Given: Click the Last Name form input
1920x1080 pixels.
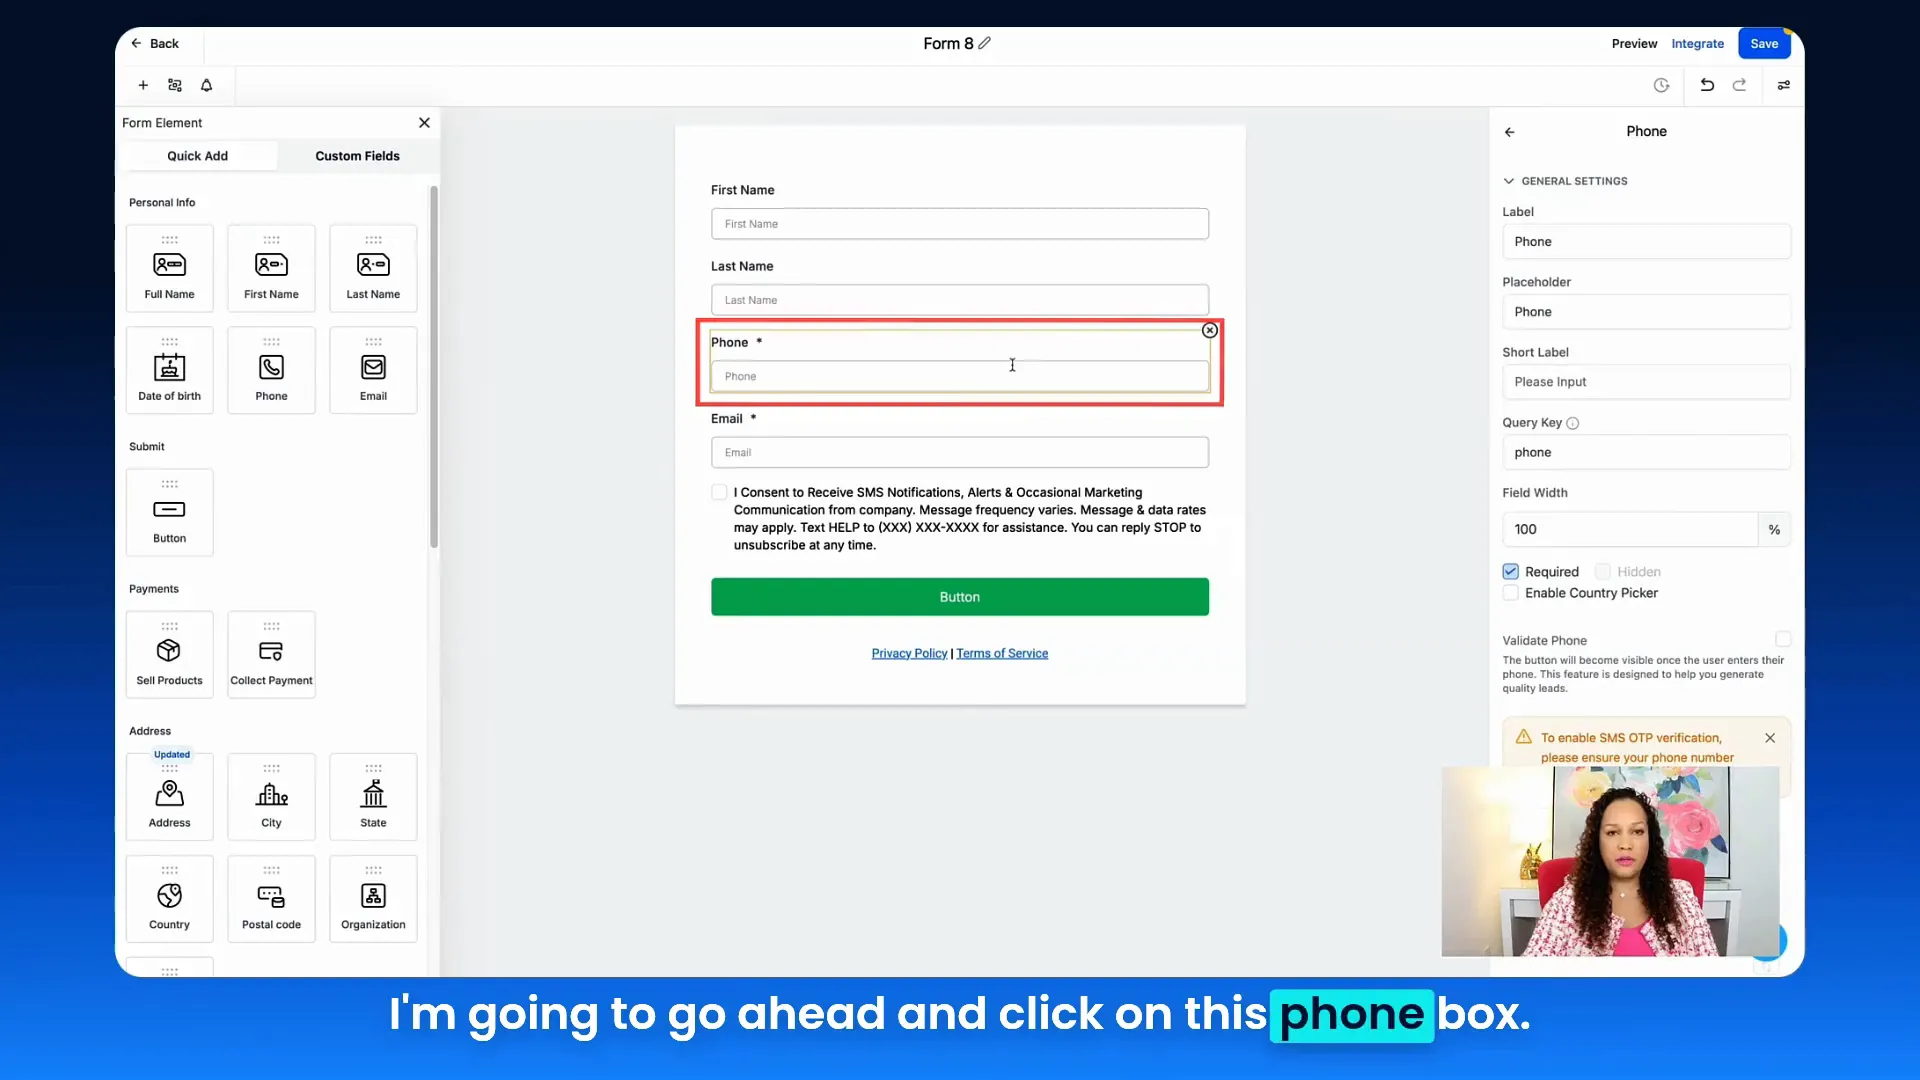Looking at the screenshot, I should (x=959, y=300).
